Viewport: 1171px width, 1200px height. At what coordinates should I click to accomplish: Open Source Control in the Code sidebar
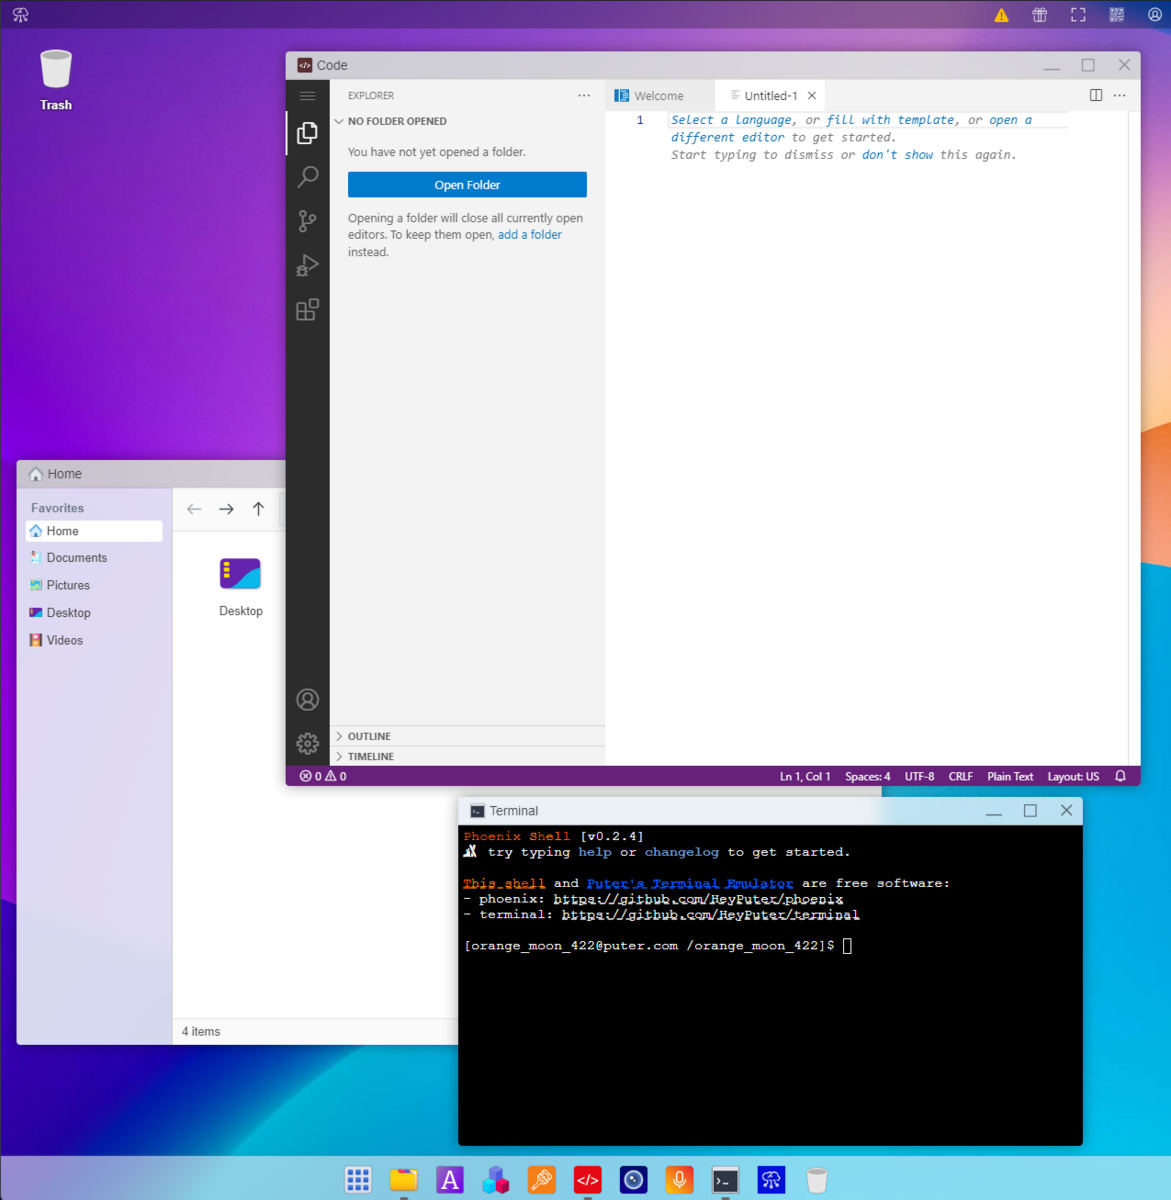pos(307,221)
